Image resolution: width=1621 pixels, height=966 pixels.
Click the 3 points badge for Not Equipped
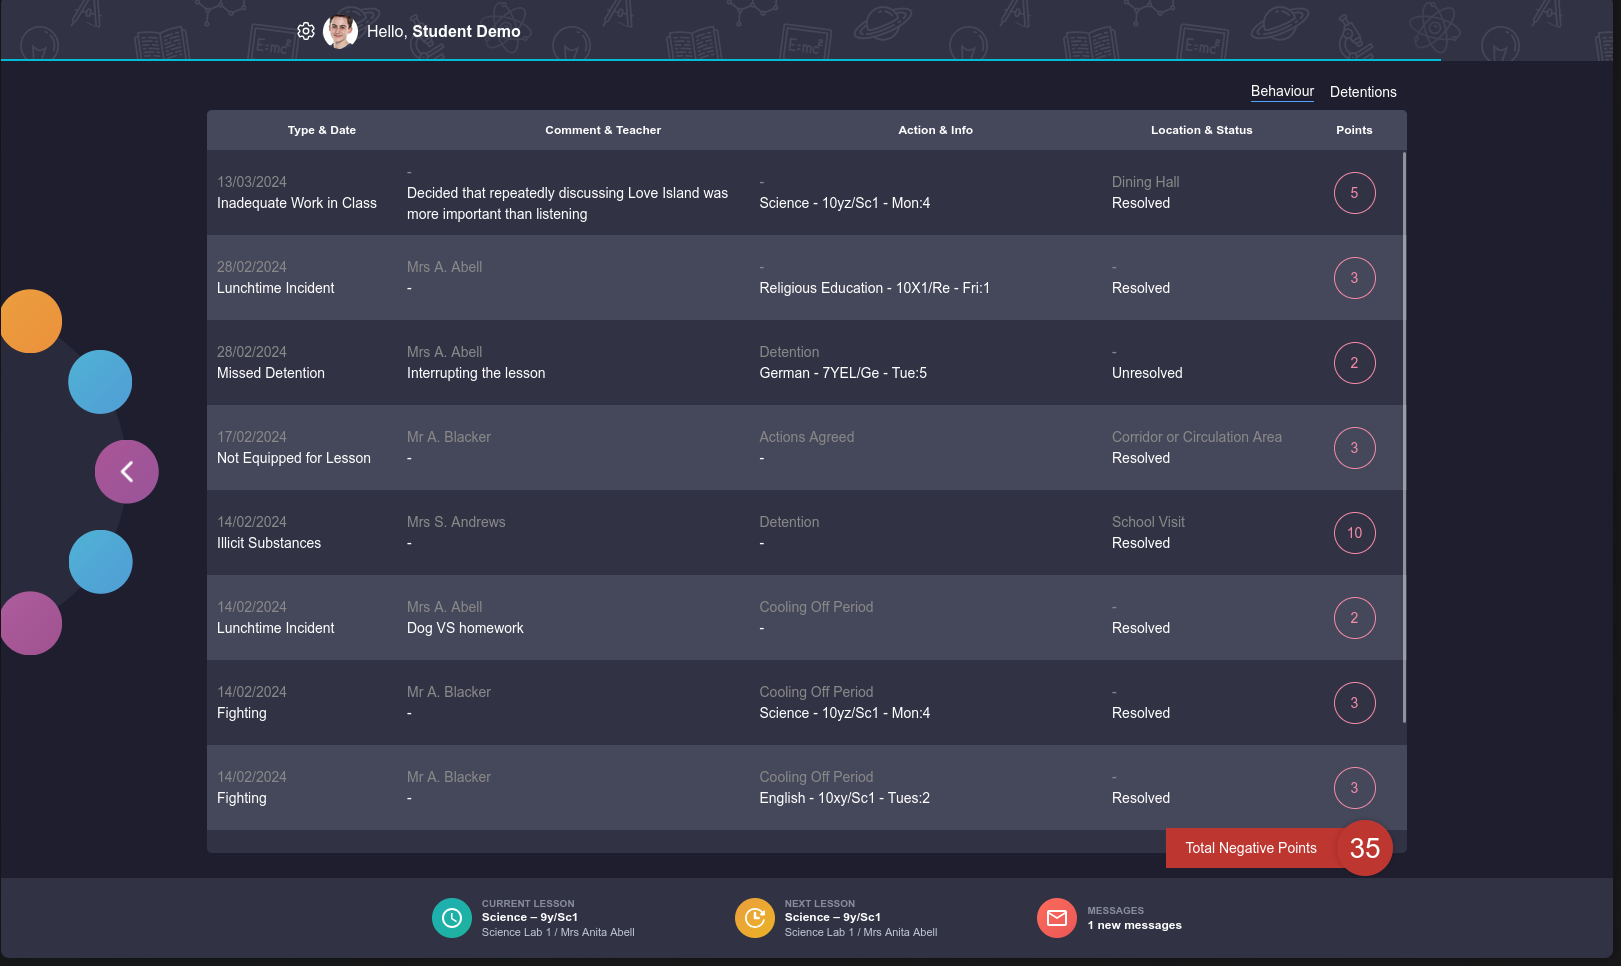[1354, 448]
